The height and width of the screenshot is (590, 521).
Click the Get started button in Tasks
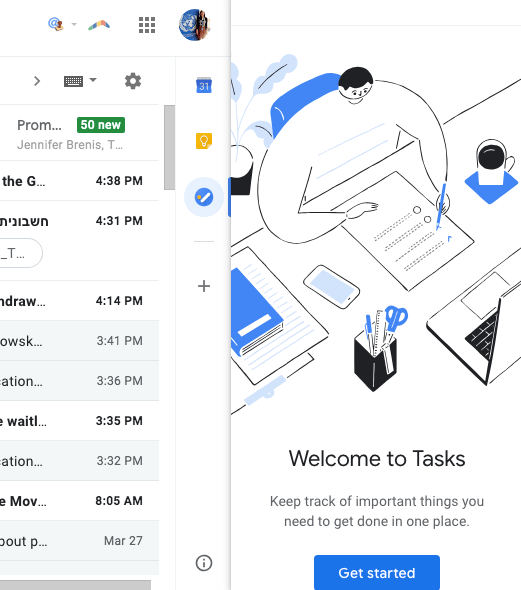pyautogui.click(x=377, y=572)
